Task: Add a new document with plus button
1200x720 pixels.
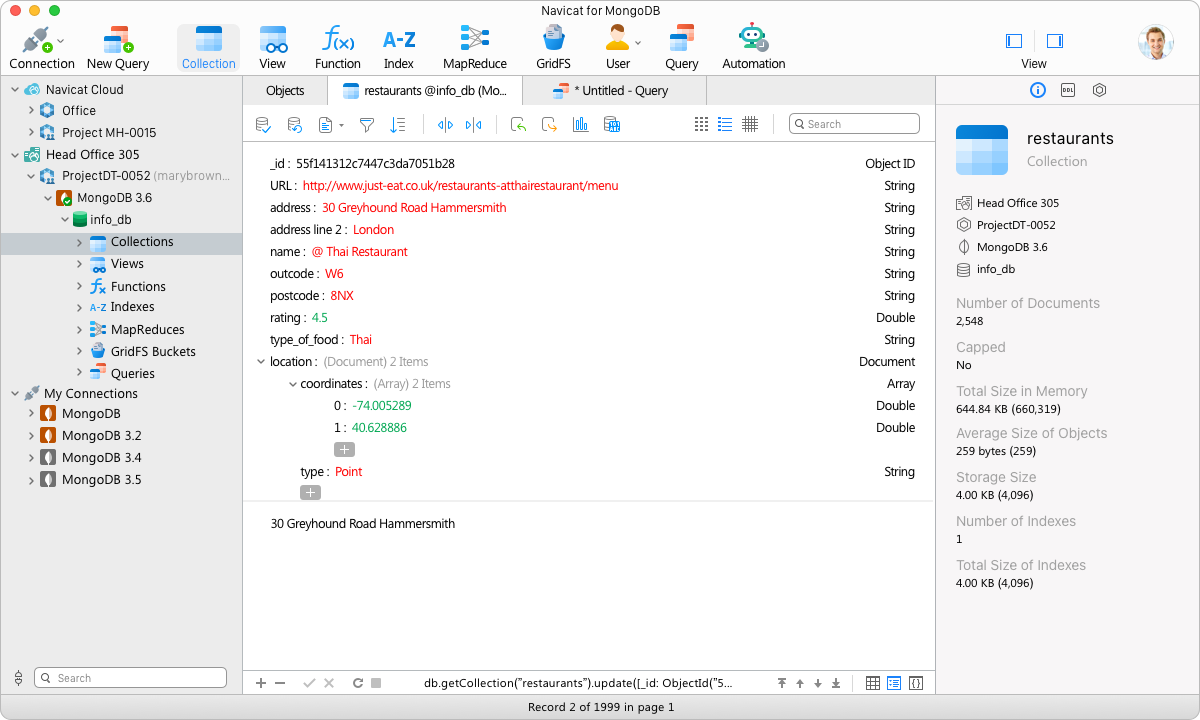Action: [261, 683]
